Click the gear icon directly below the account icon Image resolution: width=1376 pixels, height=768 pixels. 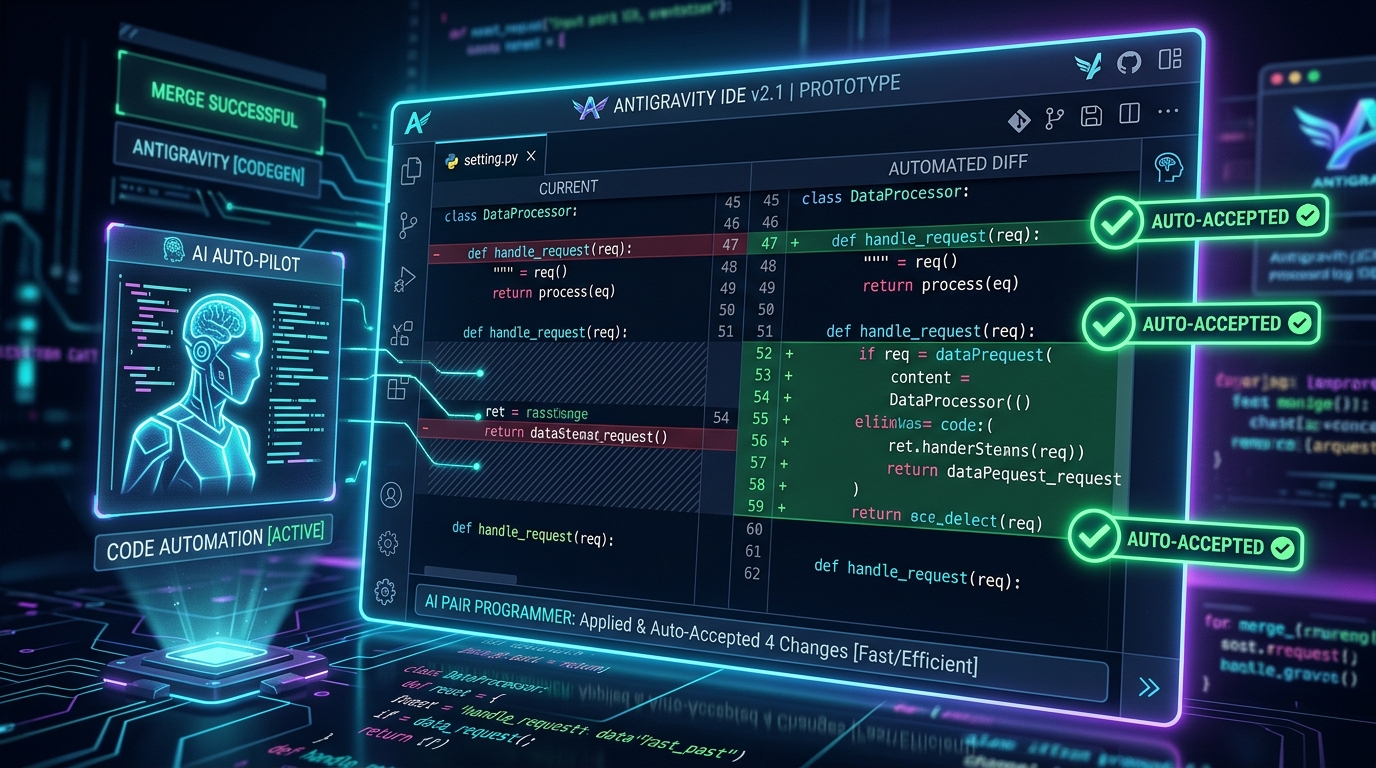coord(388,544)
